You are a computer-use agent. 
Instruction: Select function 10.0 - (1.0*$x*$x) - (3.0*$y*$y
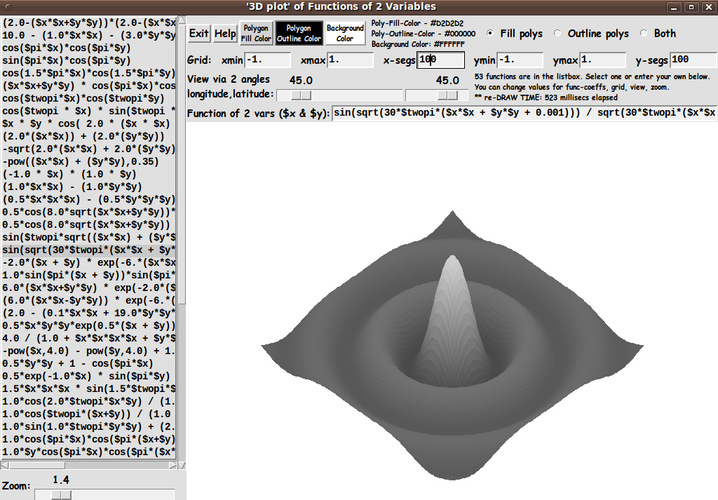click(x=88, y=35)
